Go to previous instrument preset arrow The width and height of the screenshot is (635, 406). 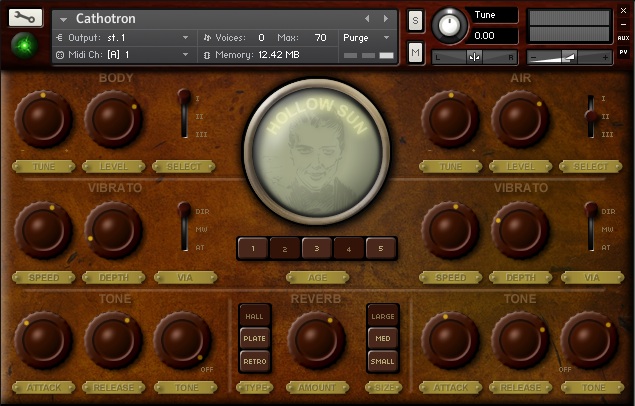[x=367, y=19]
